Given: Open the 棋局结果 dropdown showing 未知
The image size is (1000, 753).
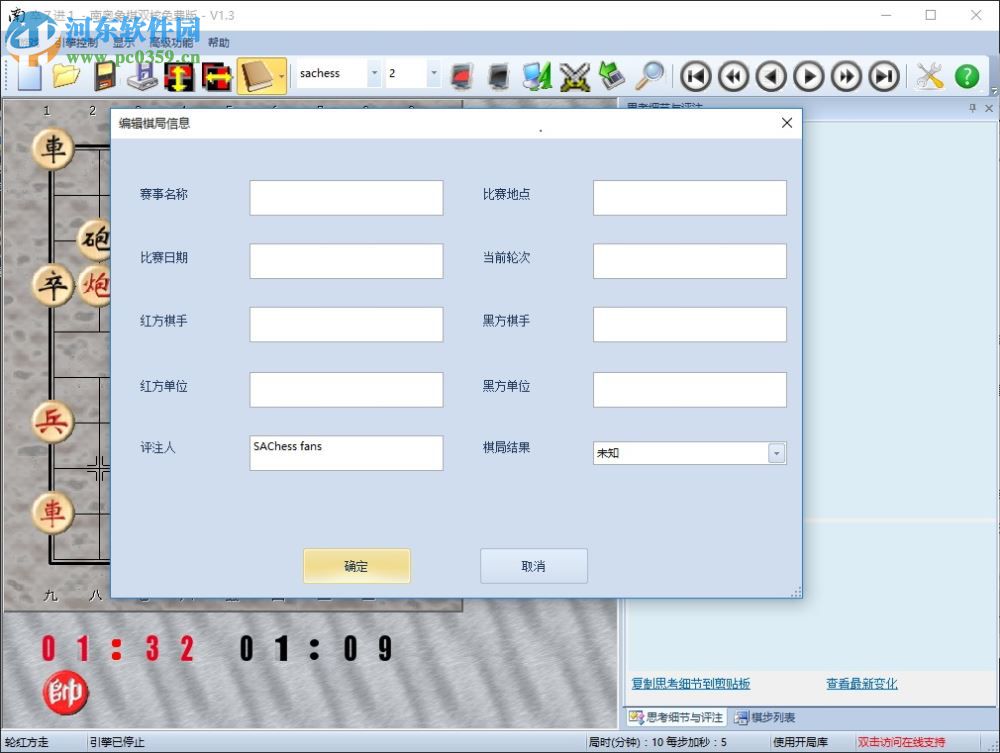Looking at the screenshot, I should [x=776, y=453].
